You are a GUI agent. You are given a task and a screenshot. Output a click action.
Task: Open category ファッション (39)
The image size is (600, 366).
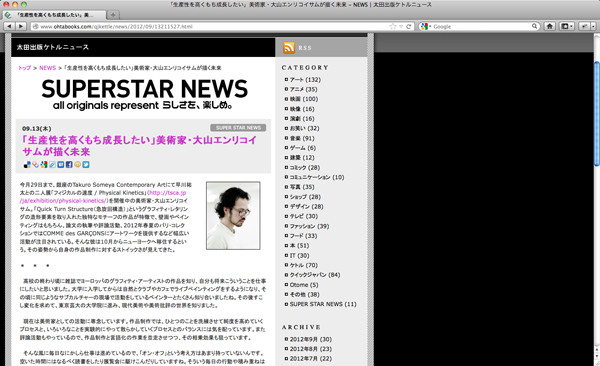point(309,226)
